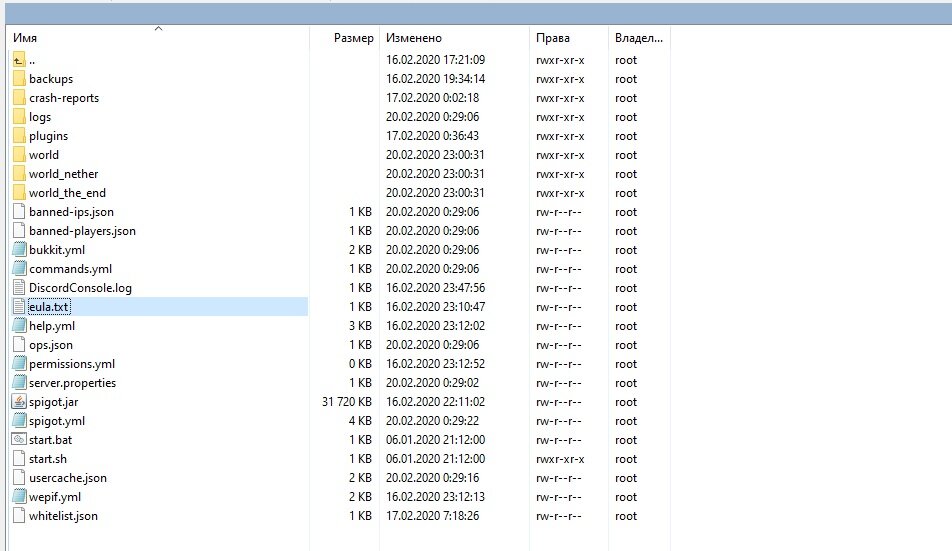
Task: Click the DiscordConsole.log file icon
Action: click(19, 288)
